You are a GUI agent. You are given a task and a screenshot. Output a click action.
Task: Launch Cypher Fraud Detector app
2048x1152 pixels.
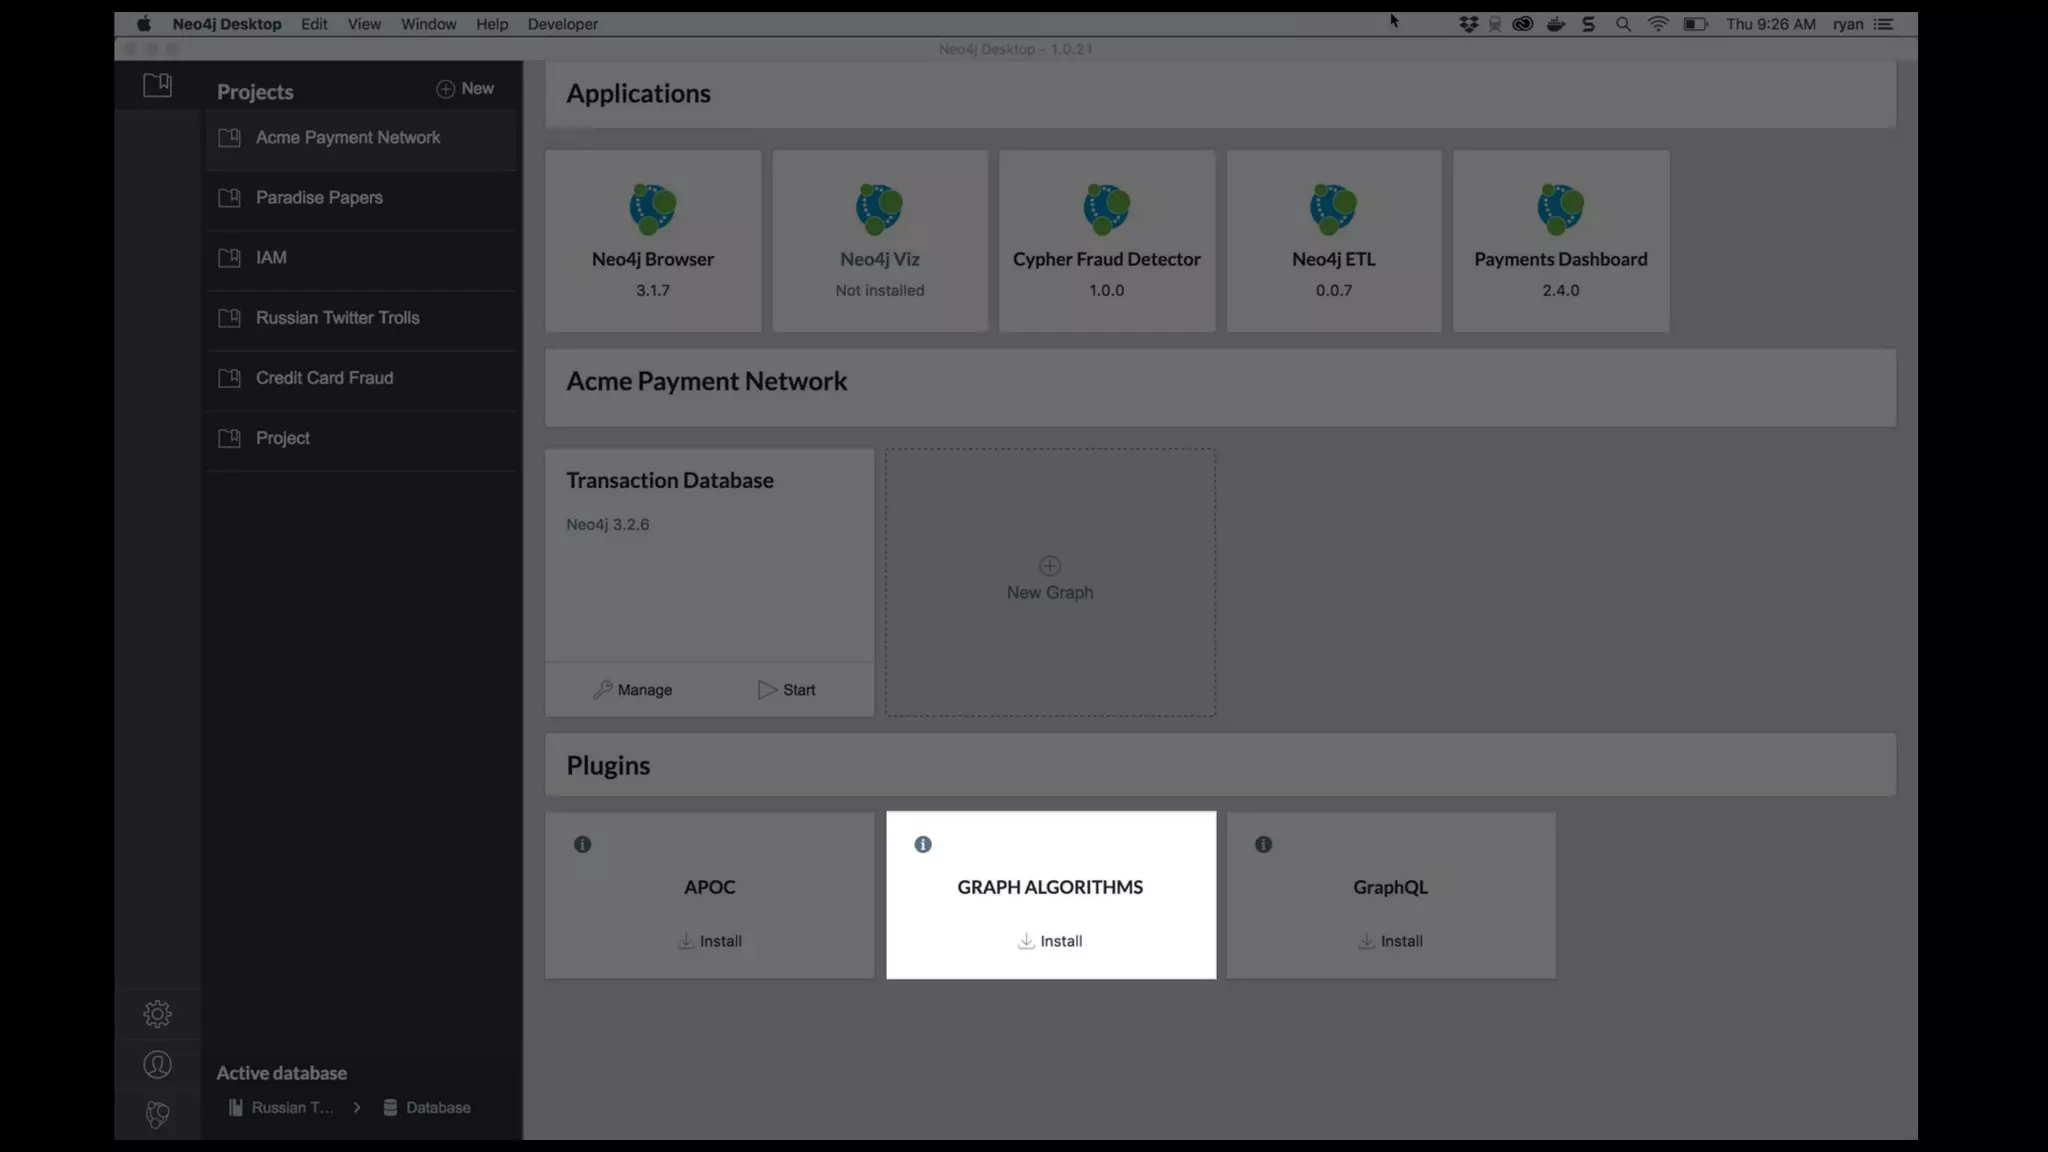pos(1107,241)
